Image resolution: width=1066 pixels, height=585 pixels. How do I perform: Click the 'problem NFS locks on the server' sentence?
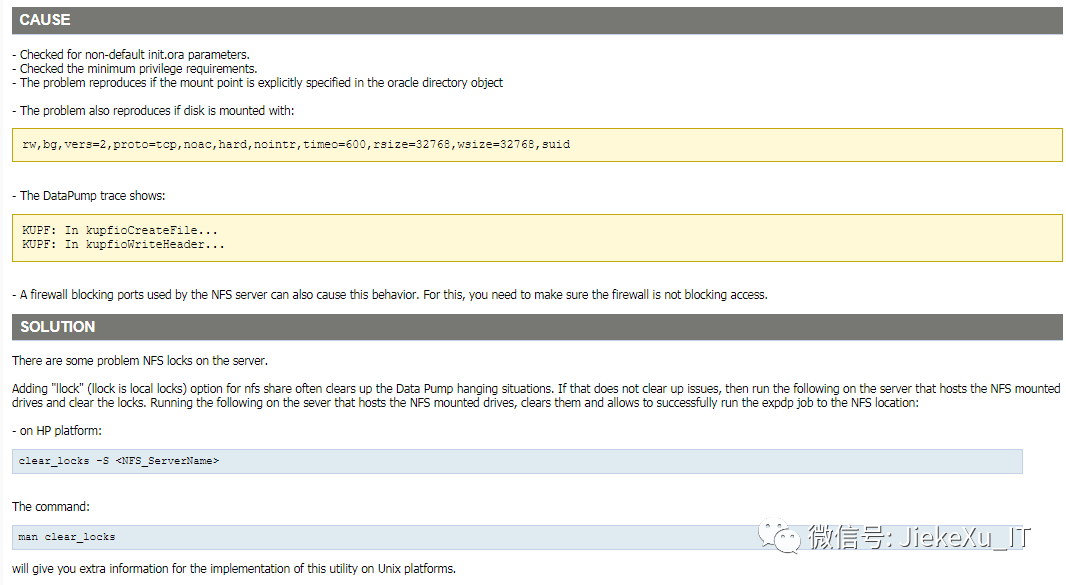[140, 360]
